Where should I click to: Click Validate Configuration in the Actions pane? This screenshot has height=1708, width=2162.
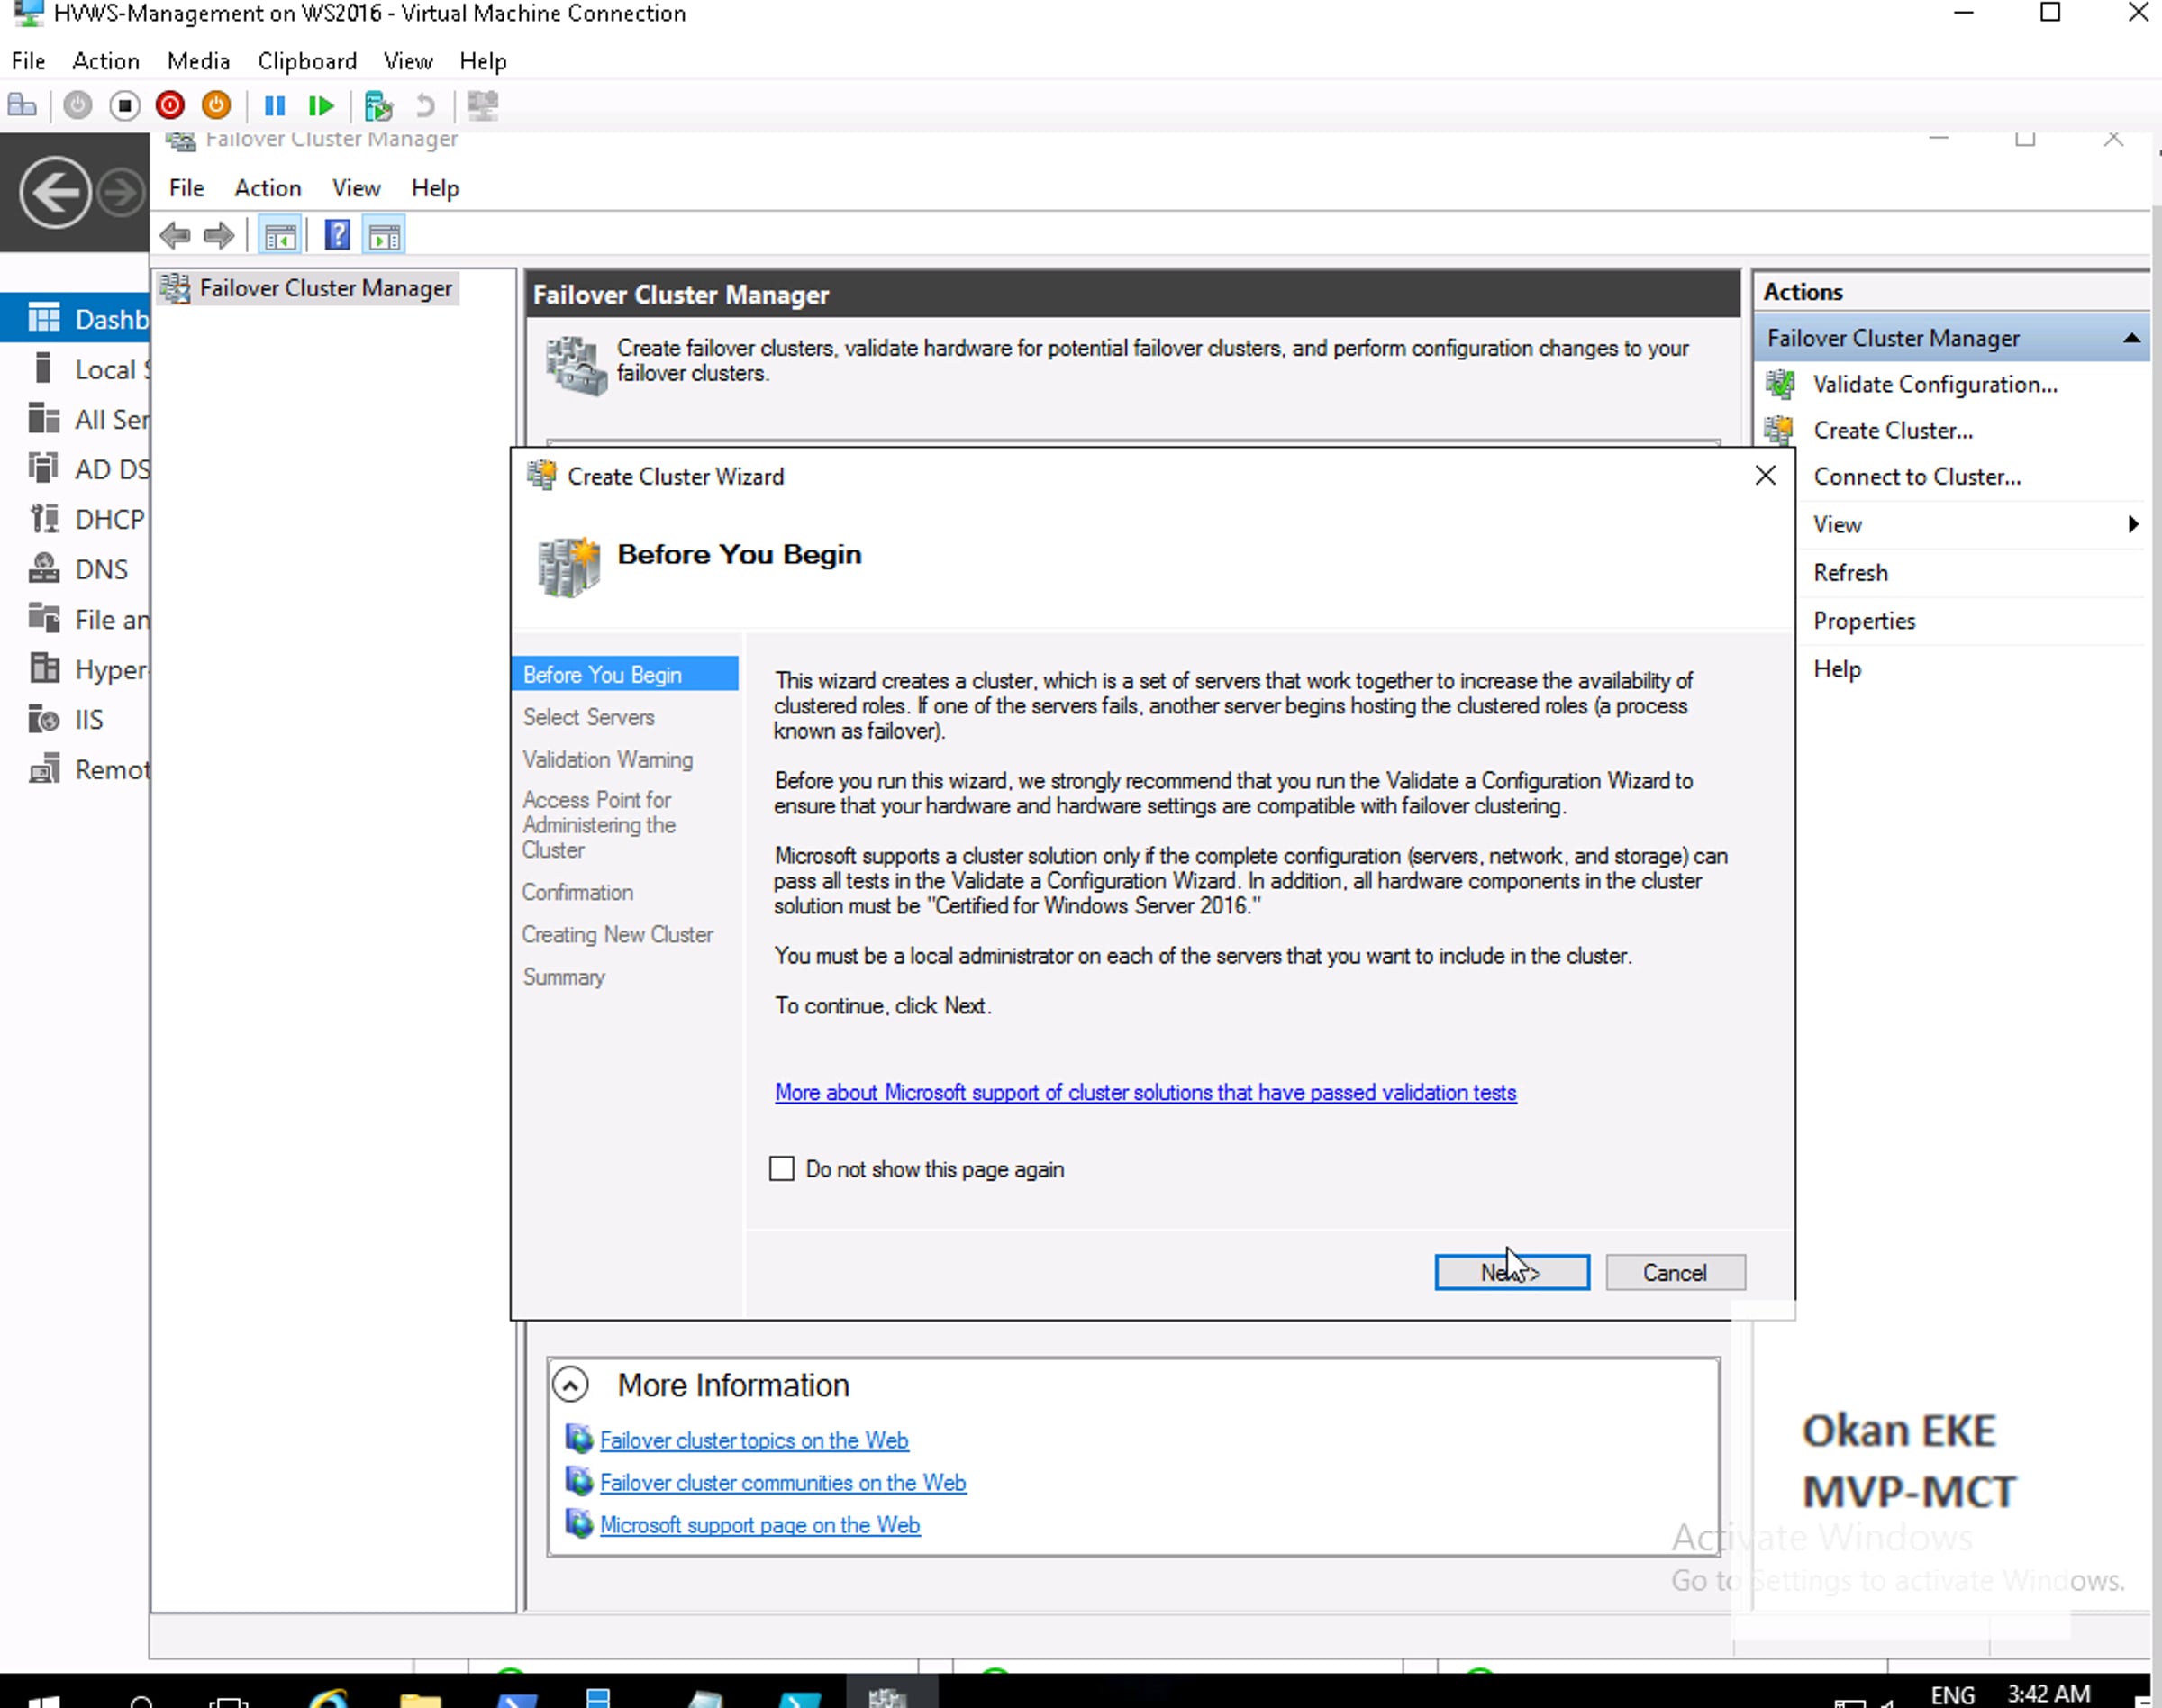click(x=1935, y=384)
